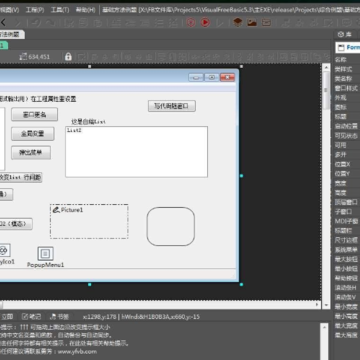Open the 工程(P) menu

[35, 10]
